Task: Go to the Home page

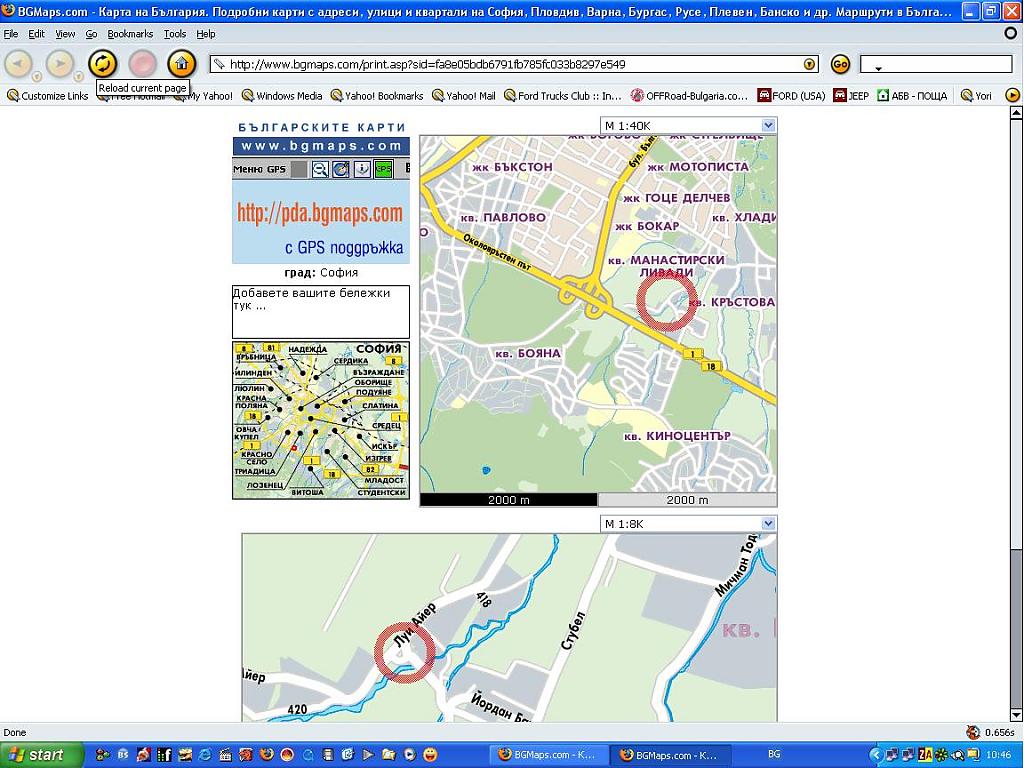Action: point(182,63)
